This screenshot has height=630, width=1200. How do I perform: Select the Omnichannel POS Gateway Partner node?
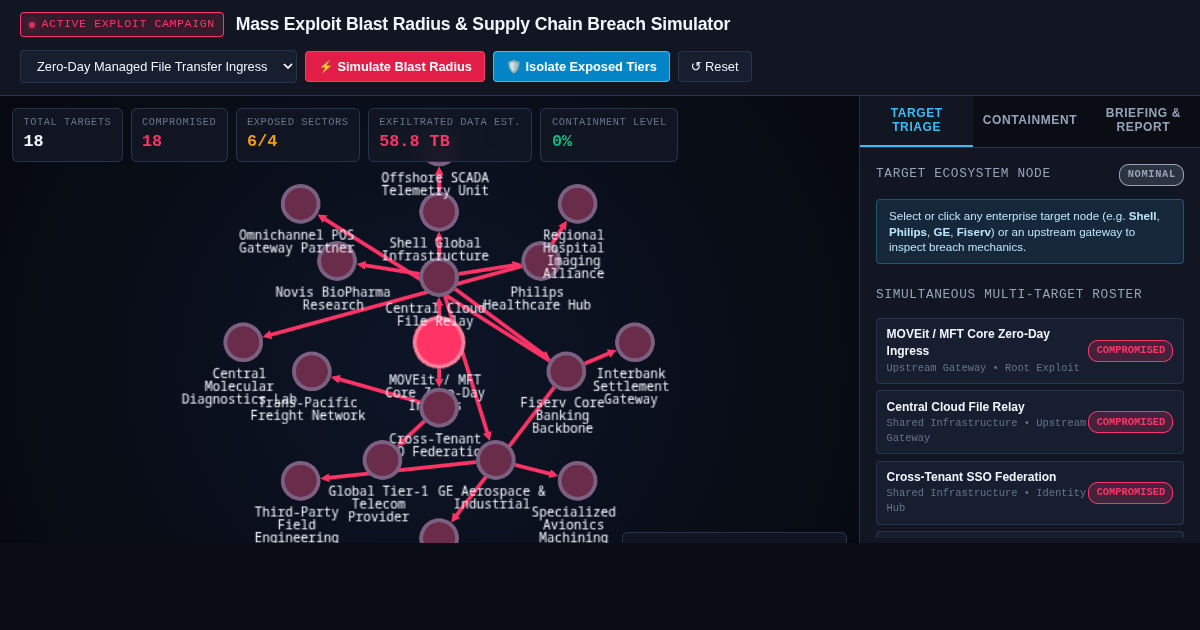[300, 204]
